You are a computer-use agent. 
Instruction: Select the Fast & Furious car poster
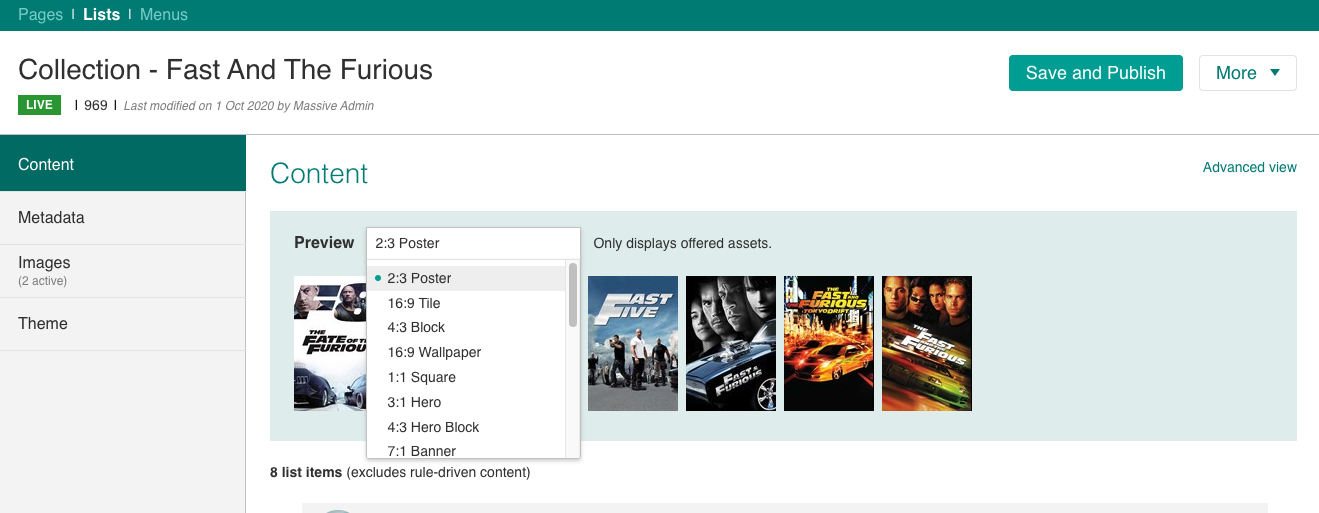[731, 343]
